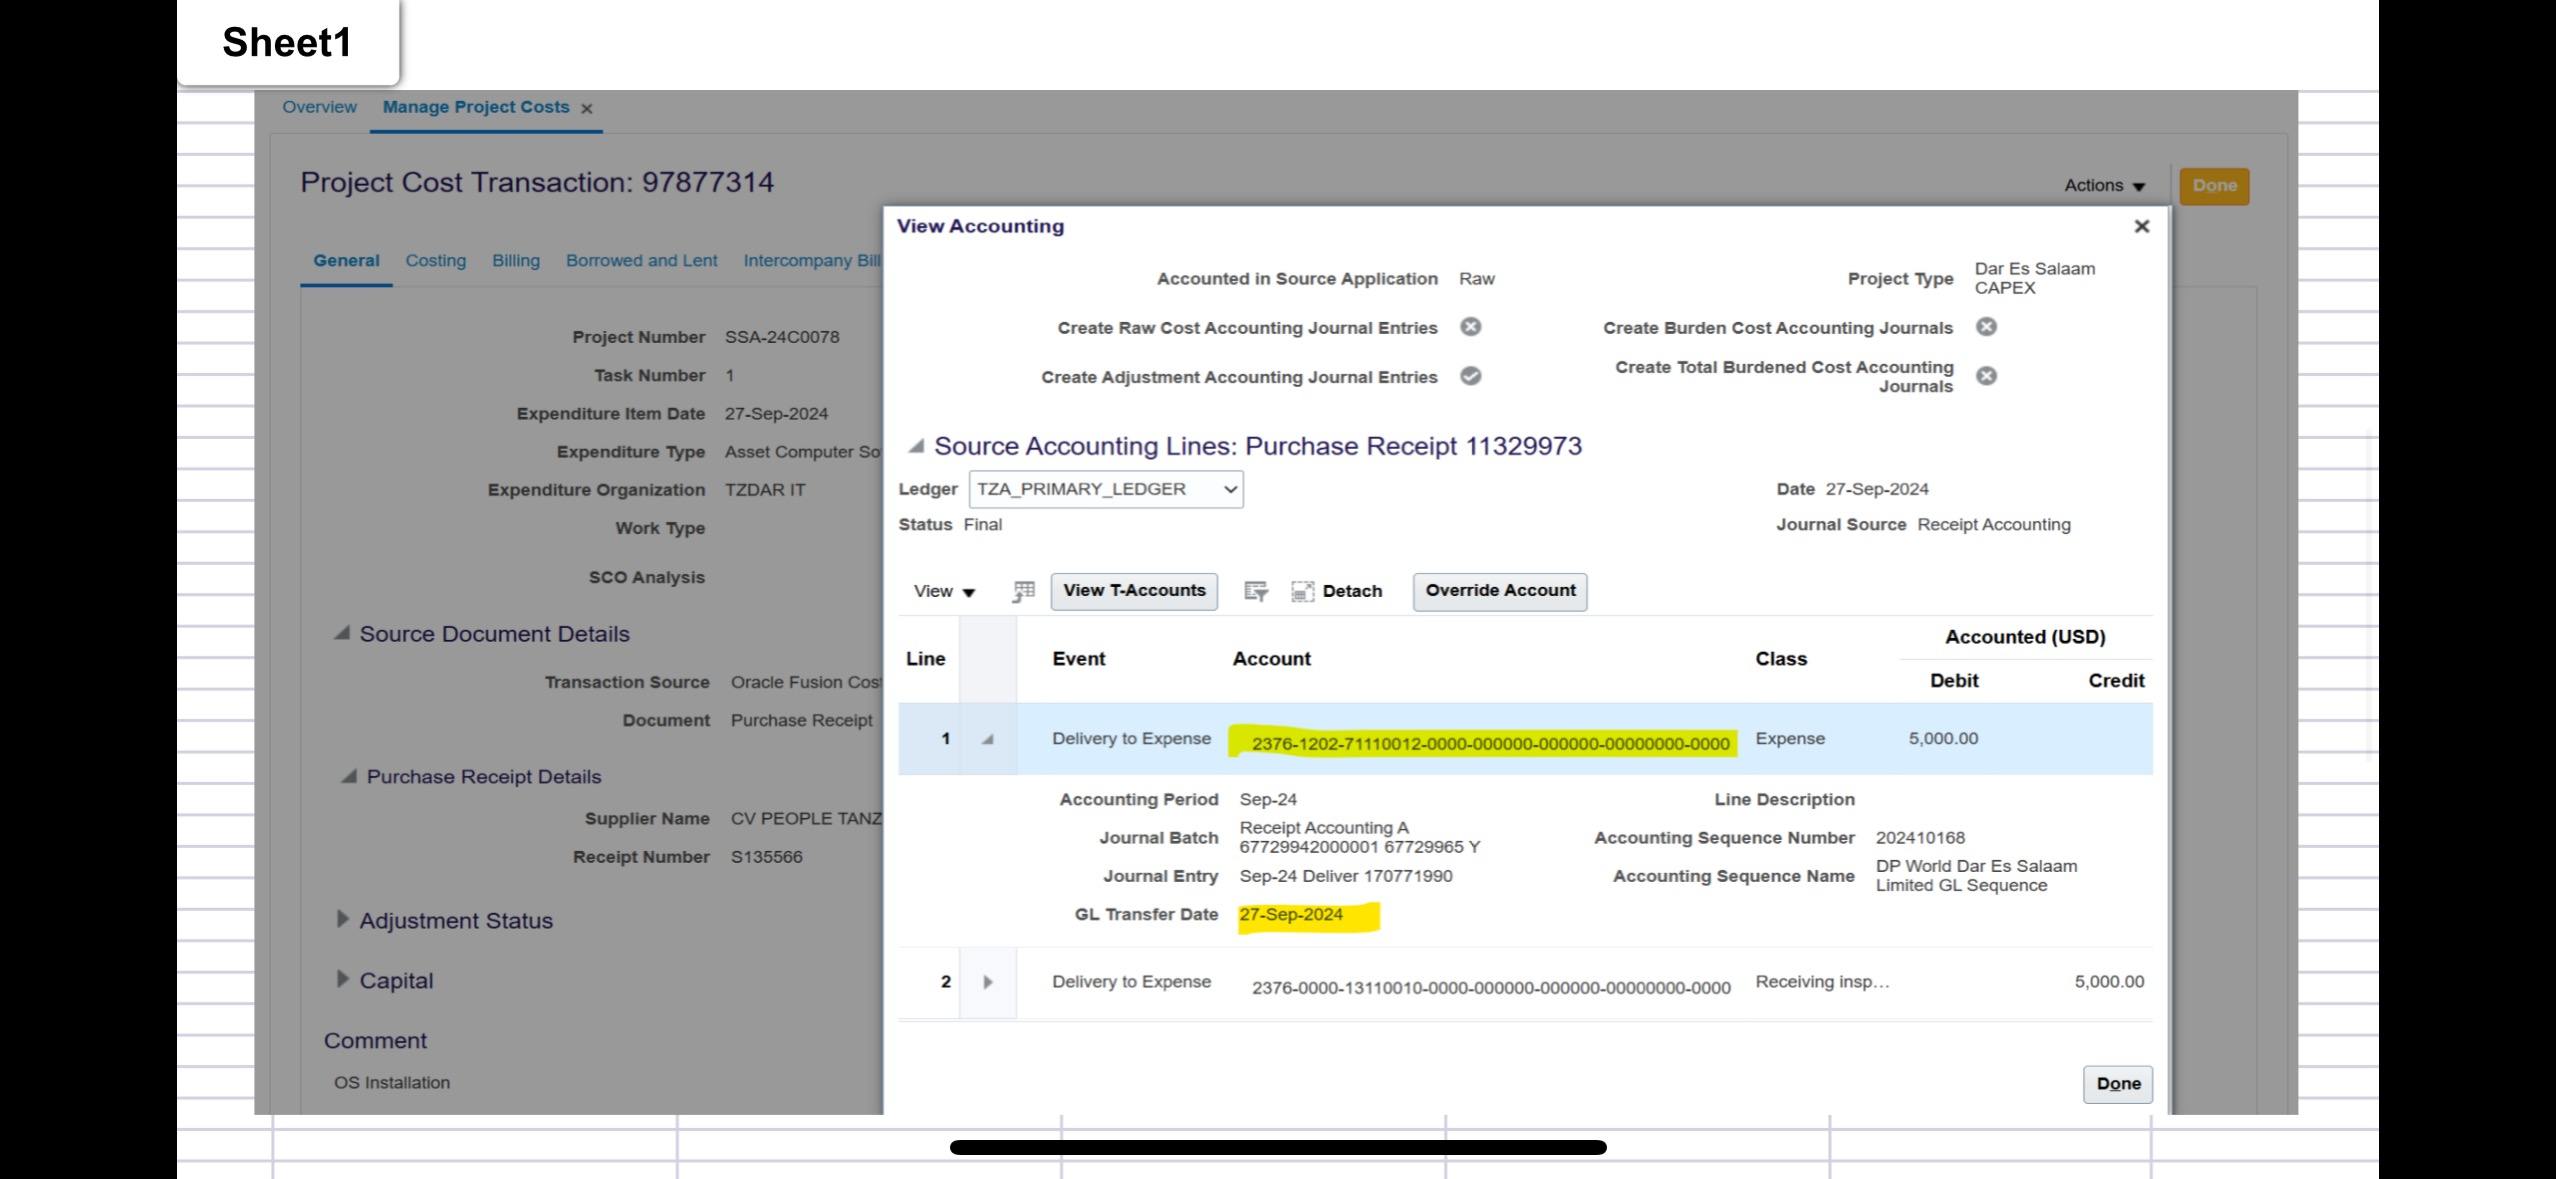Open the Actions dropdown menu
Viewport: 2556px width, 1179px height.
tap(2104, 186)
